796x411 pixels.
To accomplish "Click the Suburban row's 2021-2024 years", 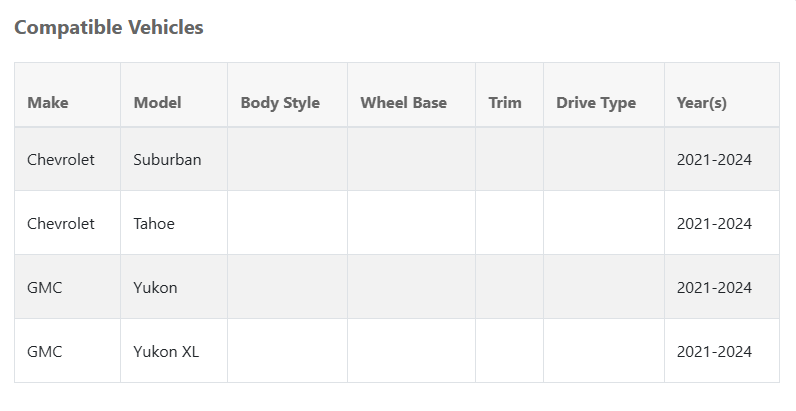I will [x=714, y=159].
